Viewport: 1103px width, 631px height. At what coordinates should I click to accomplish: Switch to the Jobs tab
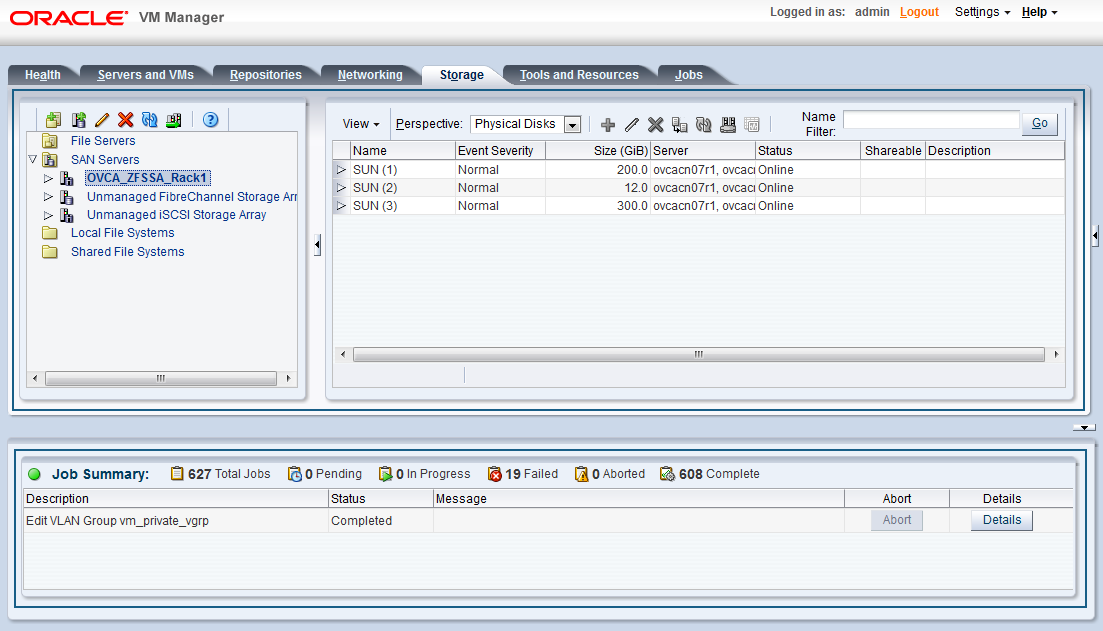(x=689, y=75)
